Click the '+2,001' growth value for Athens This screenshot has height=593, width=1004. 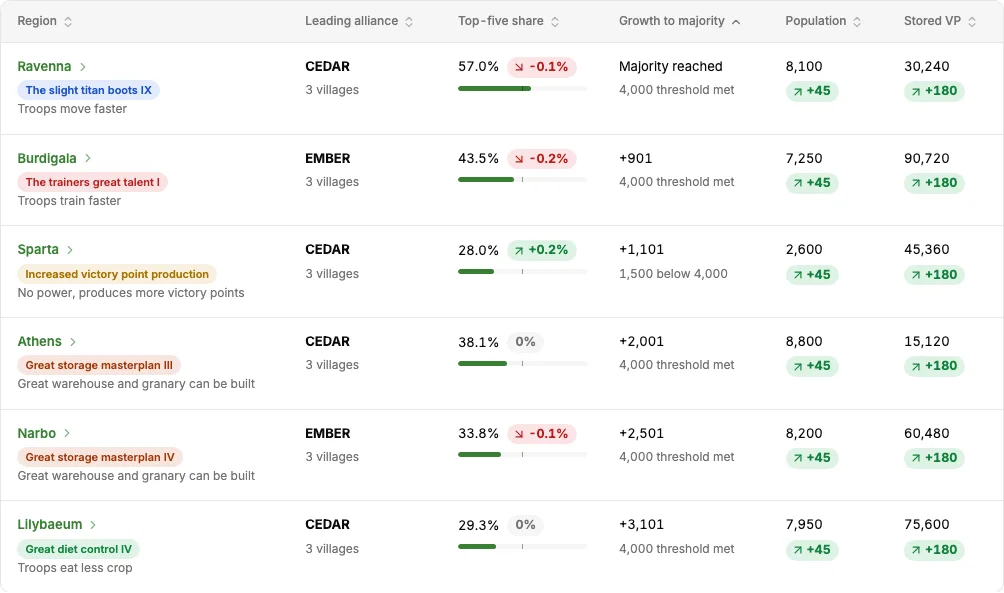pos(641,341)
